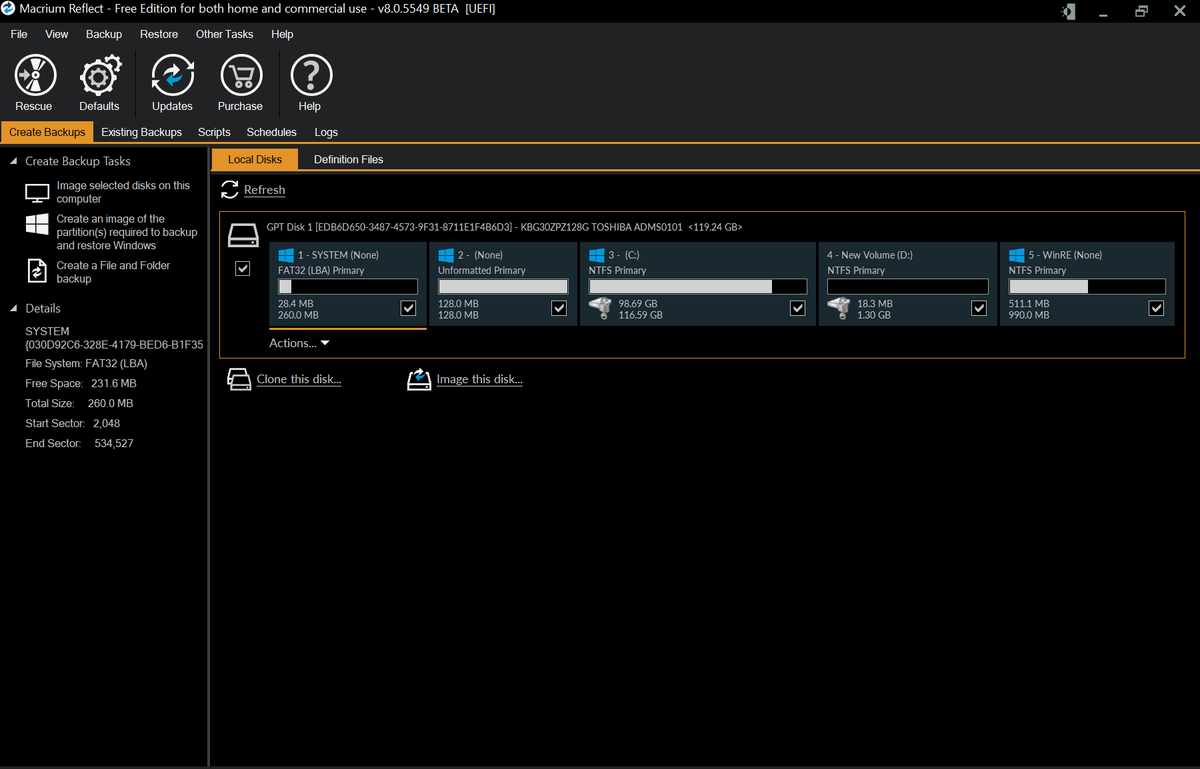Image resolution: width=1200 pixels, height=769 pixels.
Task: Select 'Image selected disks on this computer' icon
Action: tap(37, 192)
